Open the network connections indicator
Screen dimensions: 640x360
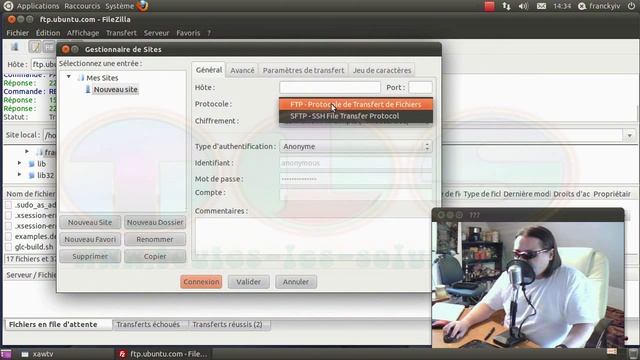(x=506, y=6)
